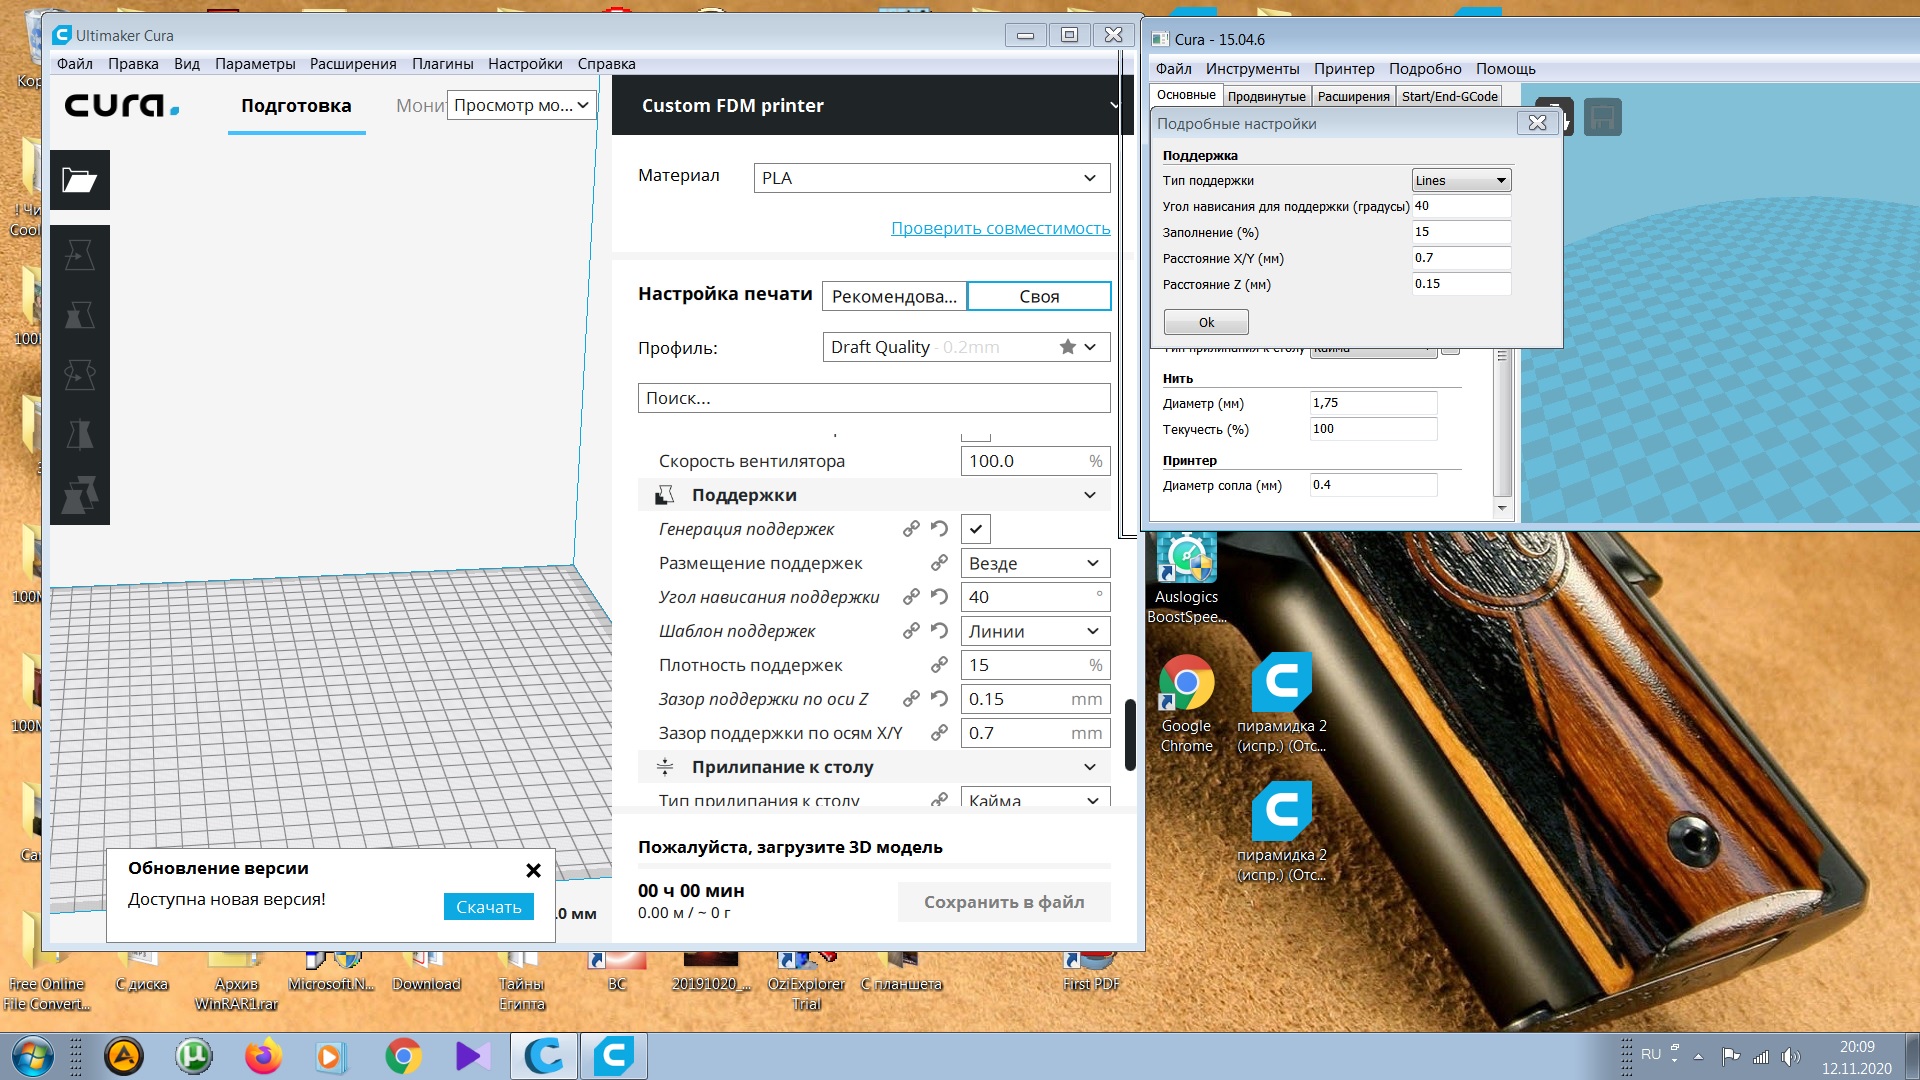The image size is (1920, 1080).
Task: Collapse the Прилипание к столу section
Action: click(874, 767)
